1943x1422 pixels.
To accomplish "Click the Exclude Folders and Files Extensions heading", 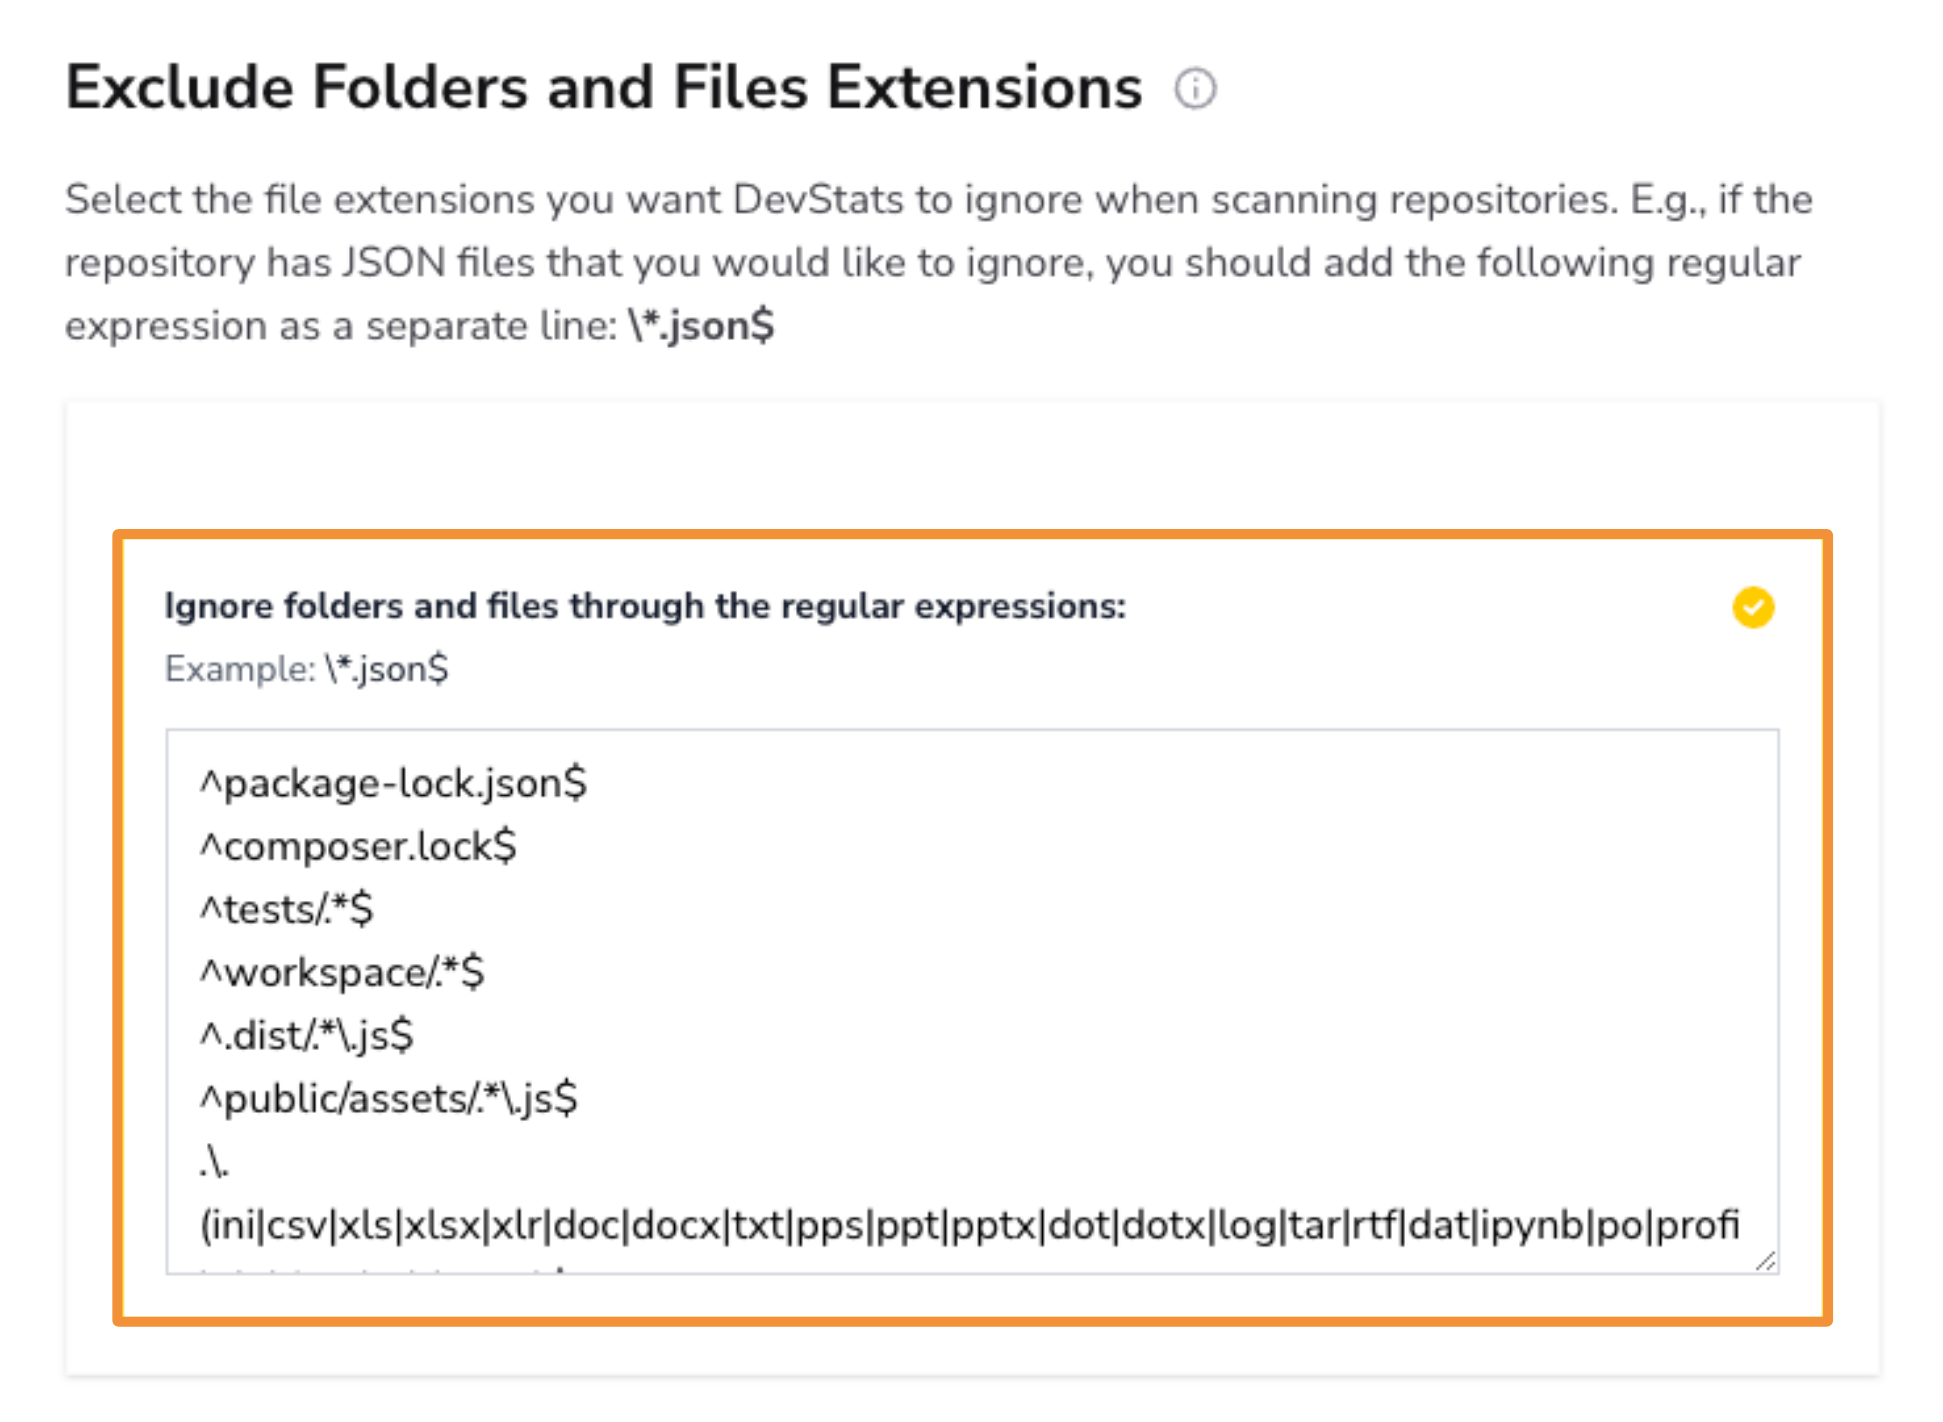I will 603,88.
